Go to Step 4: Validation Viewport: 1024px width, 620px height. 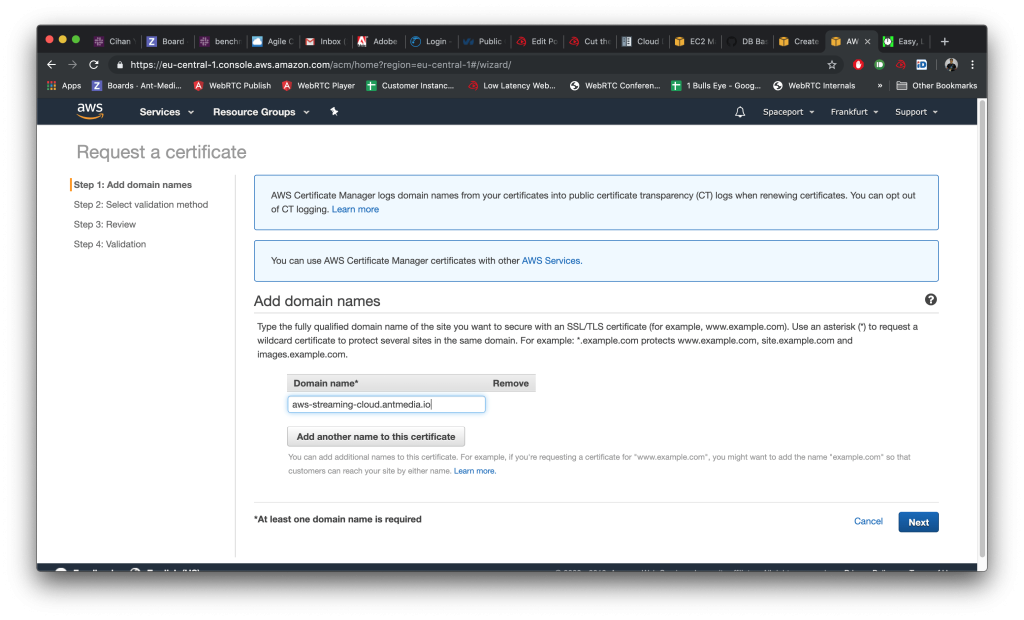point(110,244)
